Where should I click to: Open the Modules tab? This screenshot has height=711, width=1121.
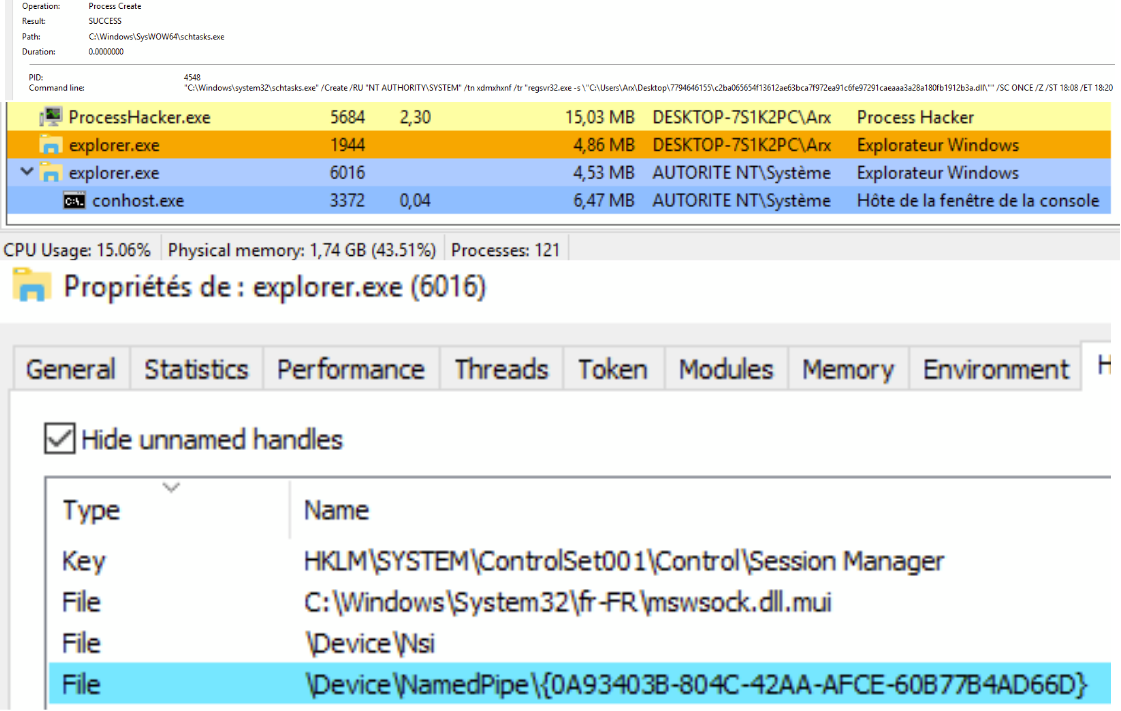point(726,369)
